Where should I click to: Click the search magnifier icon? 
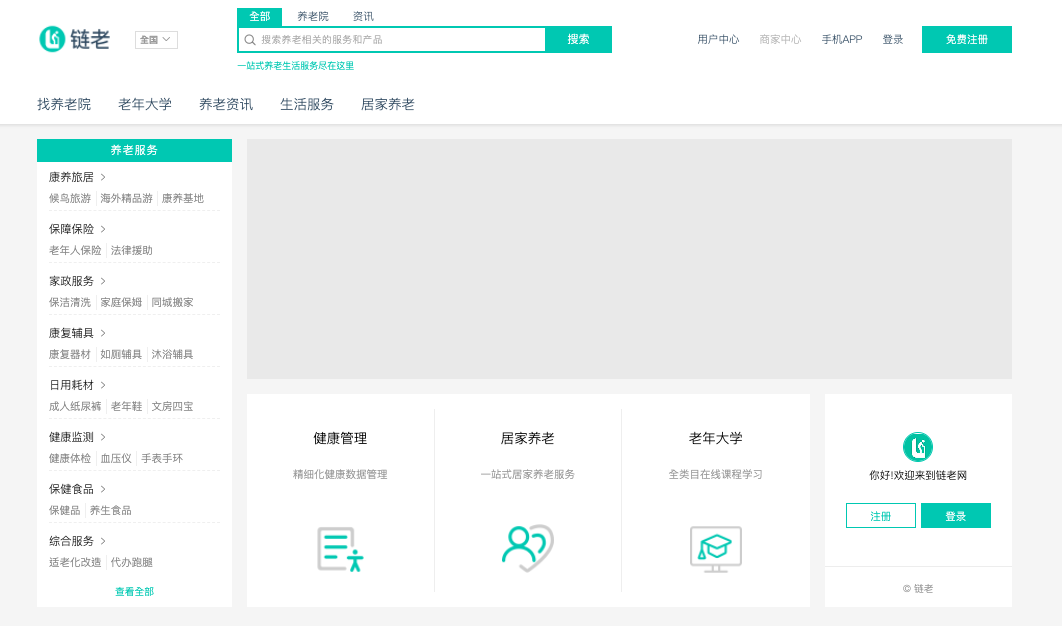[x=249, y=39]
